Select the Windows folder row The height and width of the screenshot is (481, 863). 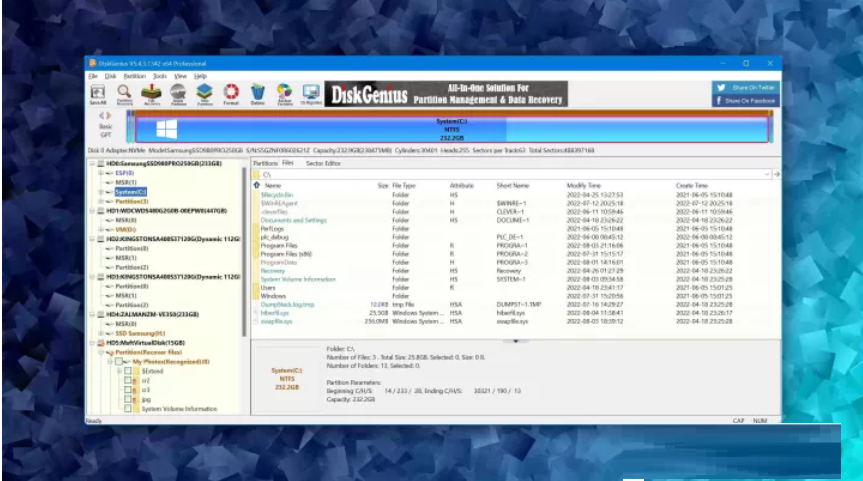coord(495,296)
